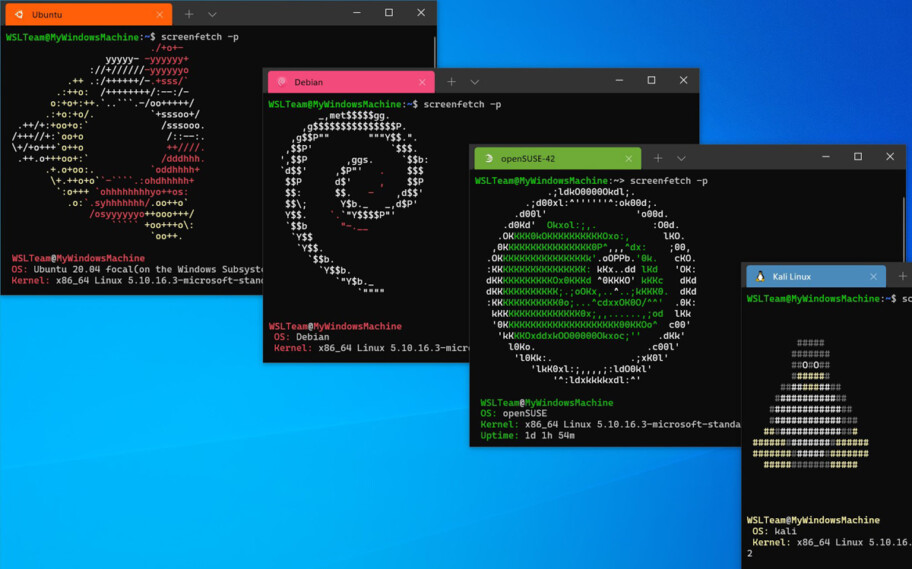The height and width of the screenshot is (569, 912).
Task: Select the Debian tab
Action: (x=351, y=82)
